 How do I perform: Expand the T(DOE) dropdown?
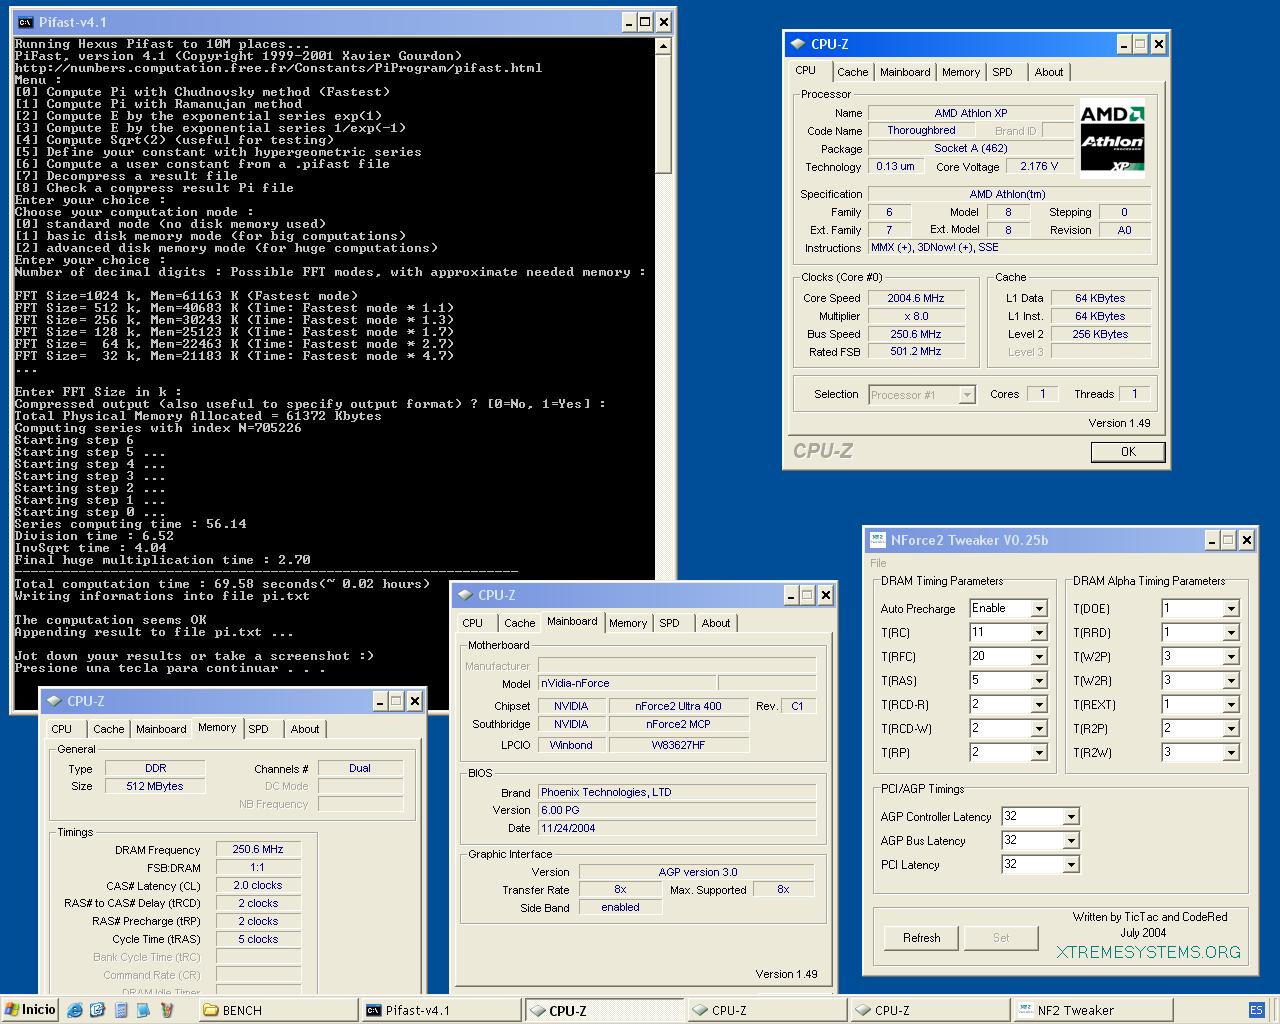(x=1231, y=609)
